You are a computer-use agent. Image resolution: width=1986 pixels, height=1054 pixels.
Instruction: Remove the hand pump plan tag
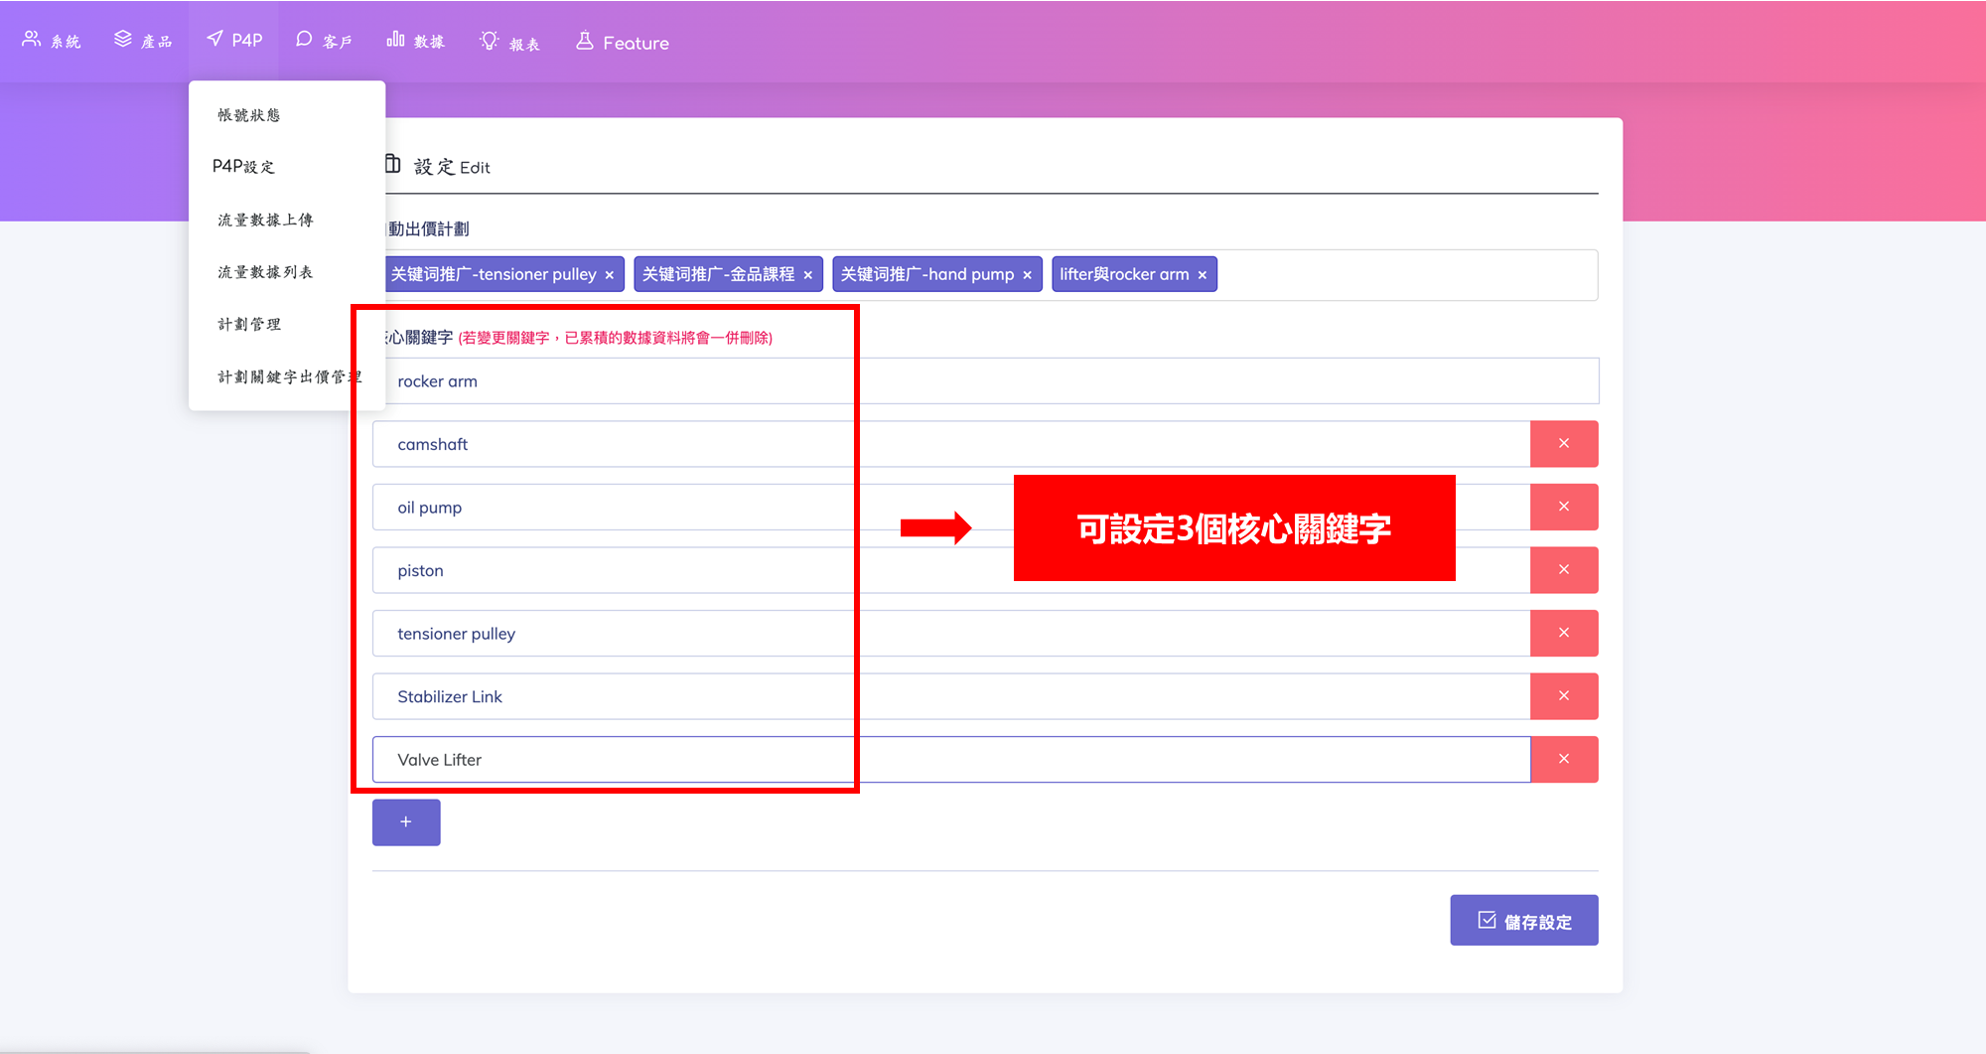click(x=1027, y=275)
